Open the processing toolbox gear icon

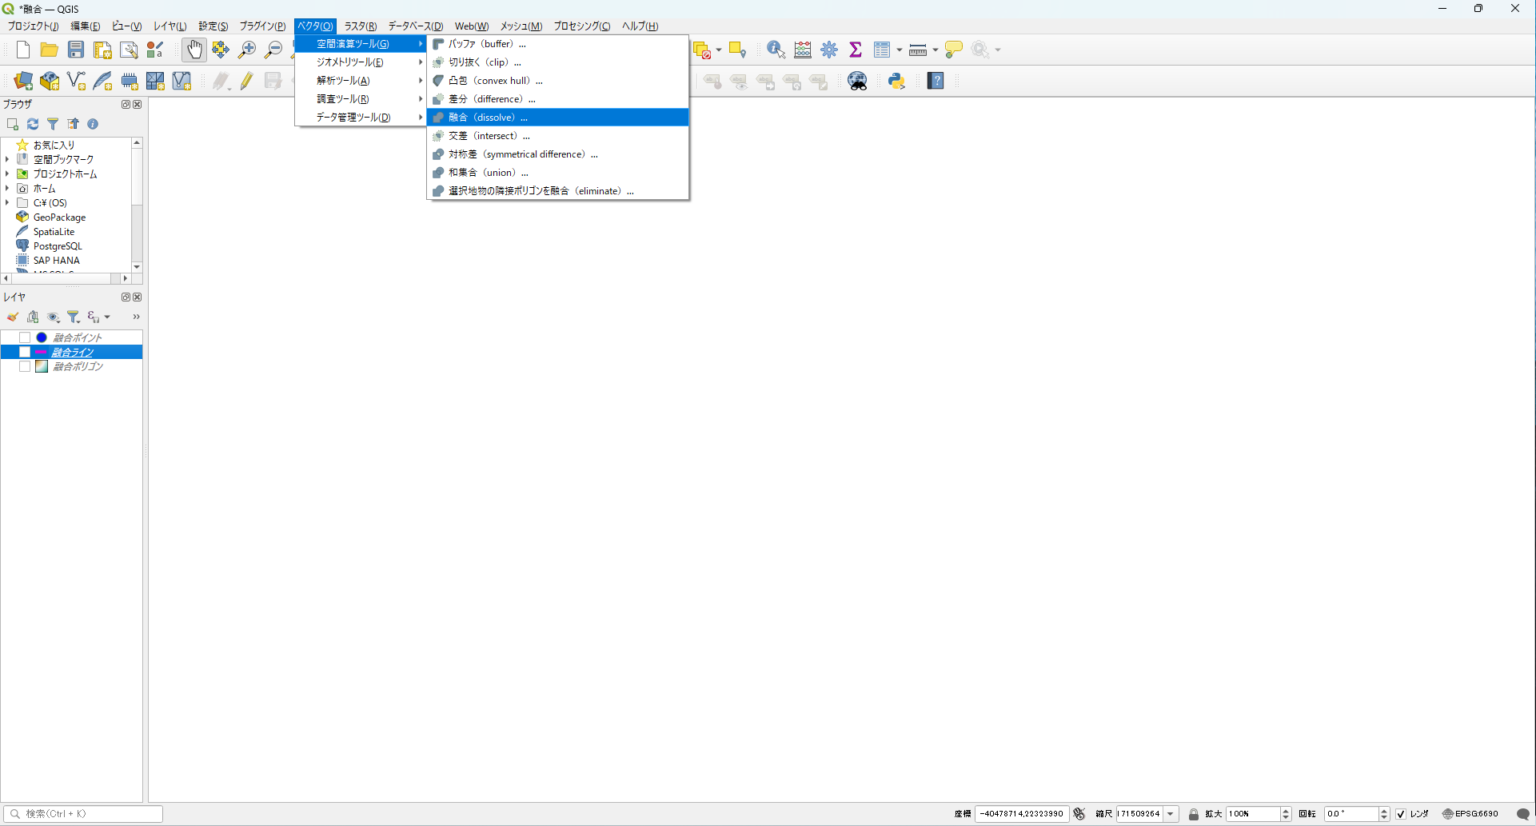tap(829, 49)
